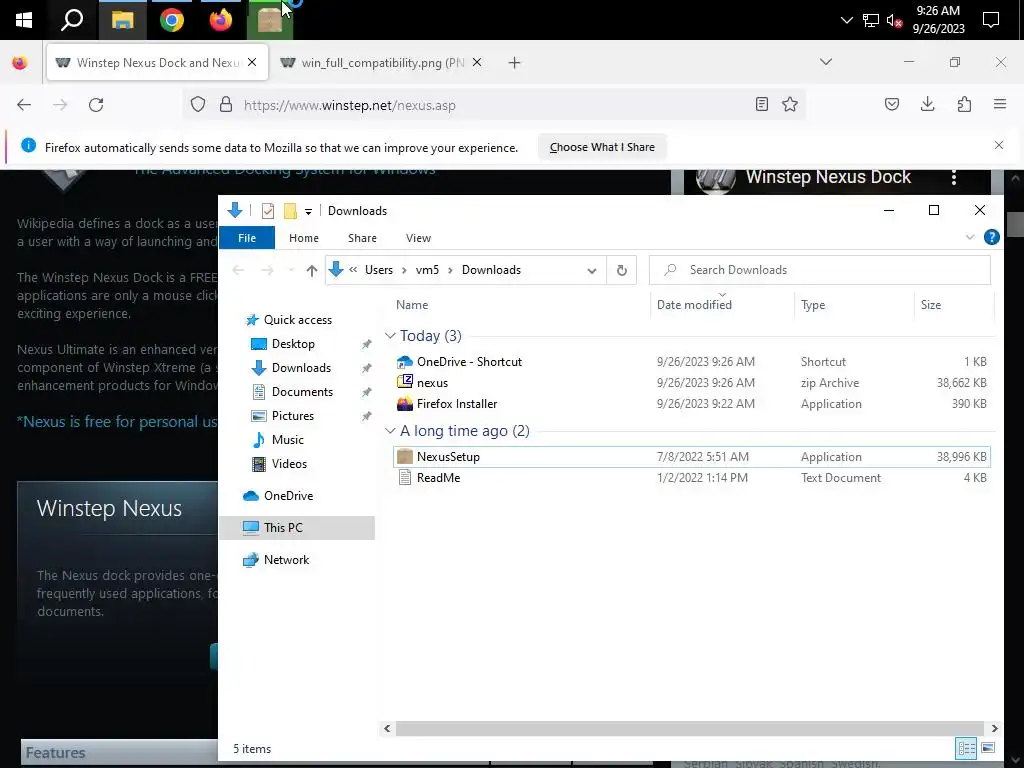The height and width of the screenshot is (768, 1024).
Task: Collapse the Today group
Action: click(390, 336)
